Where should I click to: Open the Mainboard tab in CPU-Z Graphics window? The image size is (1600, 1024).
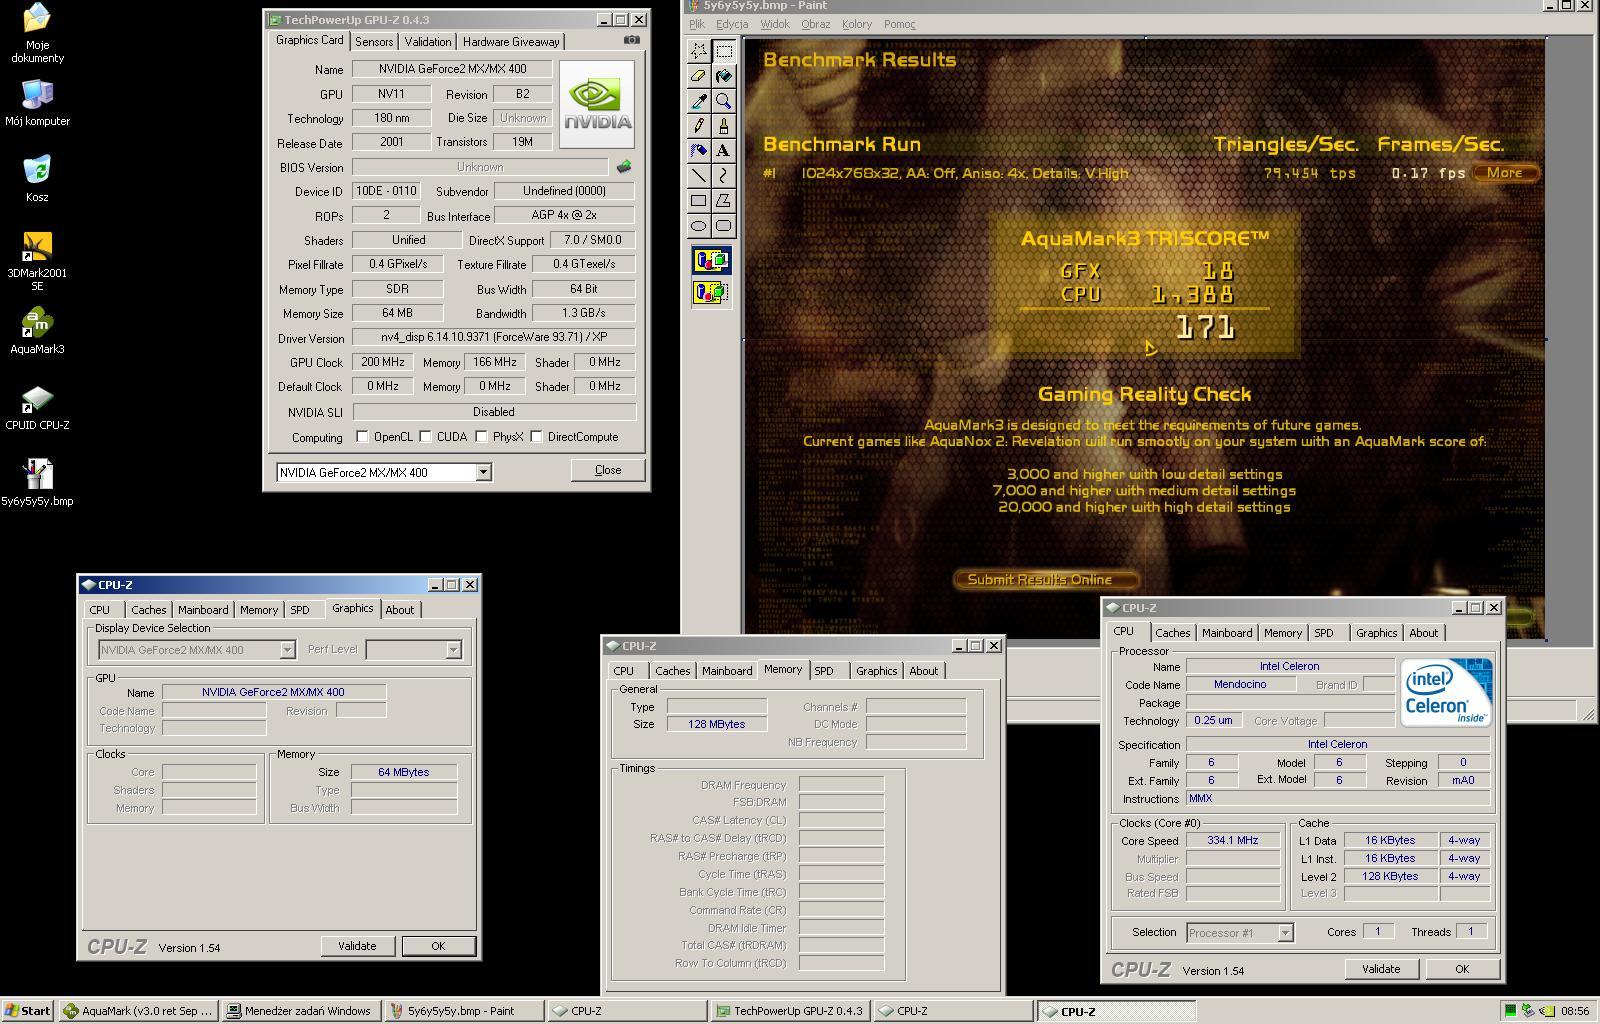point(203,610)
